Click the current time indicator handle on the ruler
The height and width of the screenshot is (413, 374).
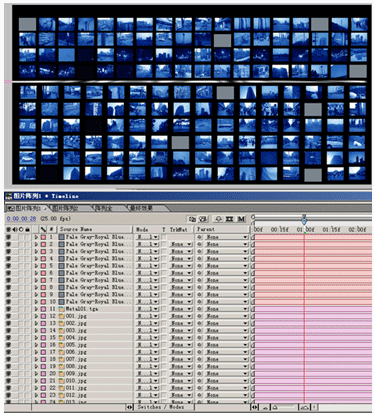point(304,219)
